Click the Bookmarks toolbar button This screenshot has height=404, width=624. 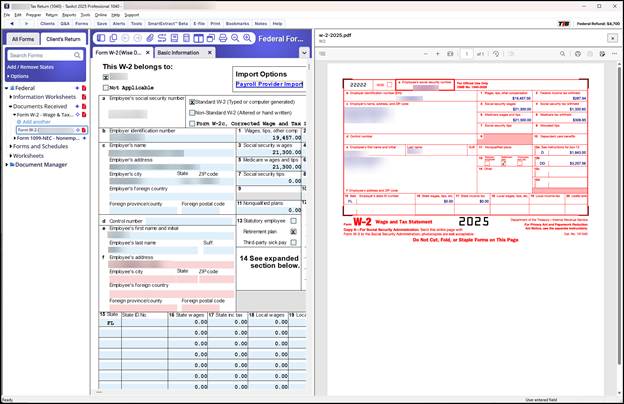click(237, 23)
